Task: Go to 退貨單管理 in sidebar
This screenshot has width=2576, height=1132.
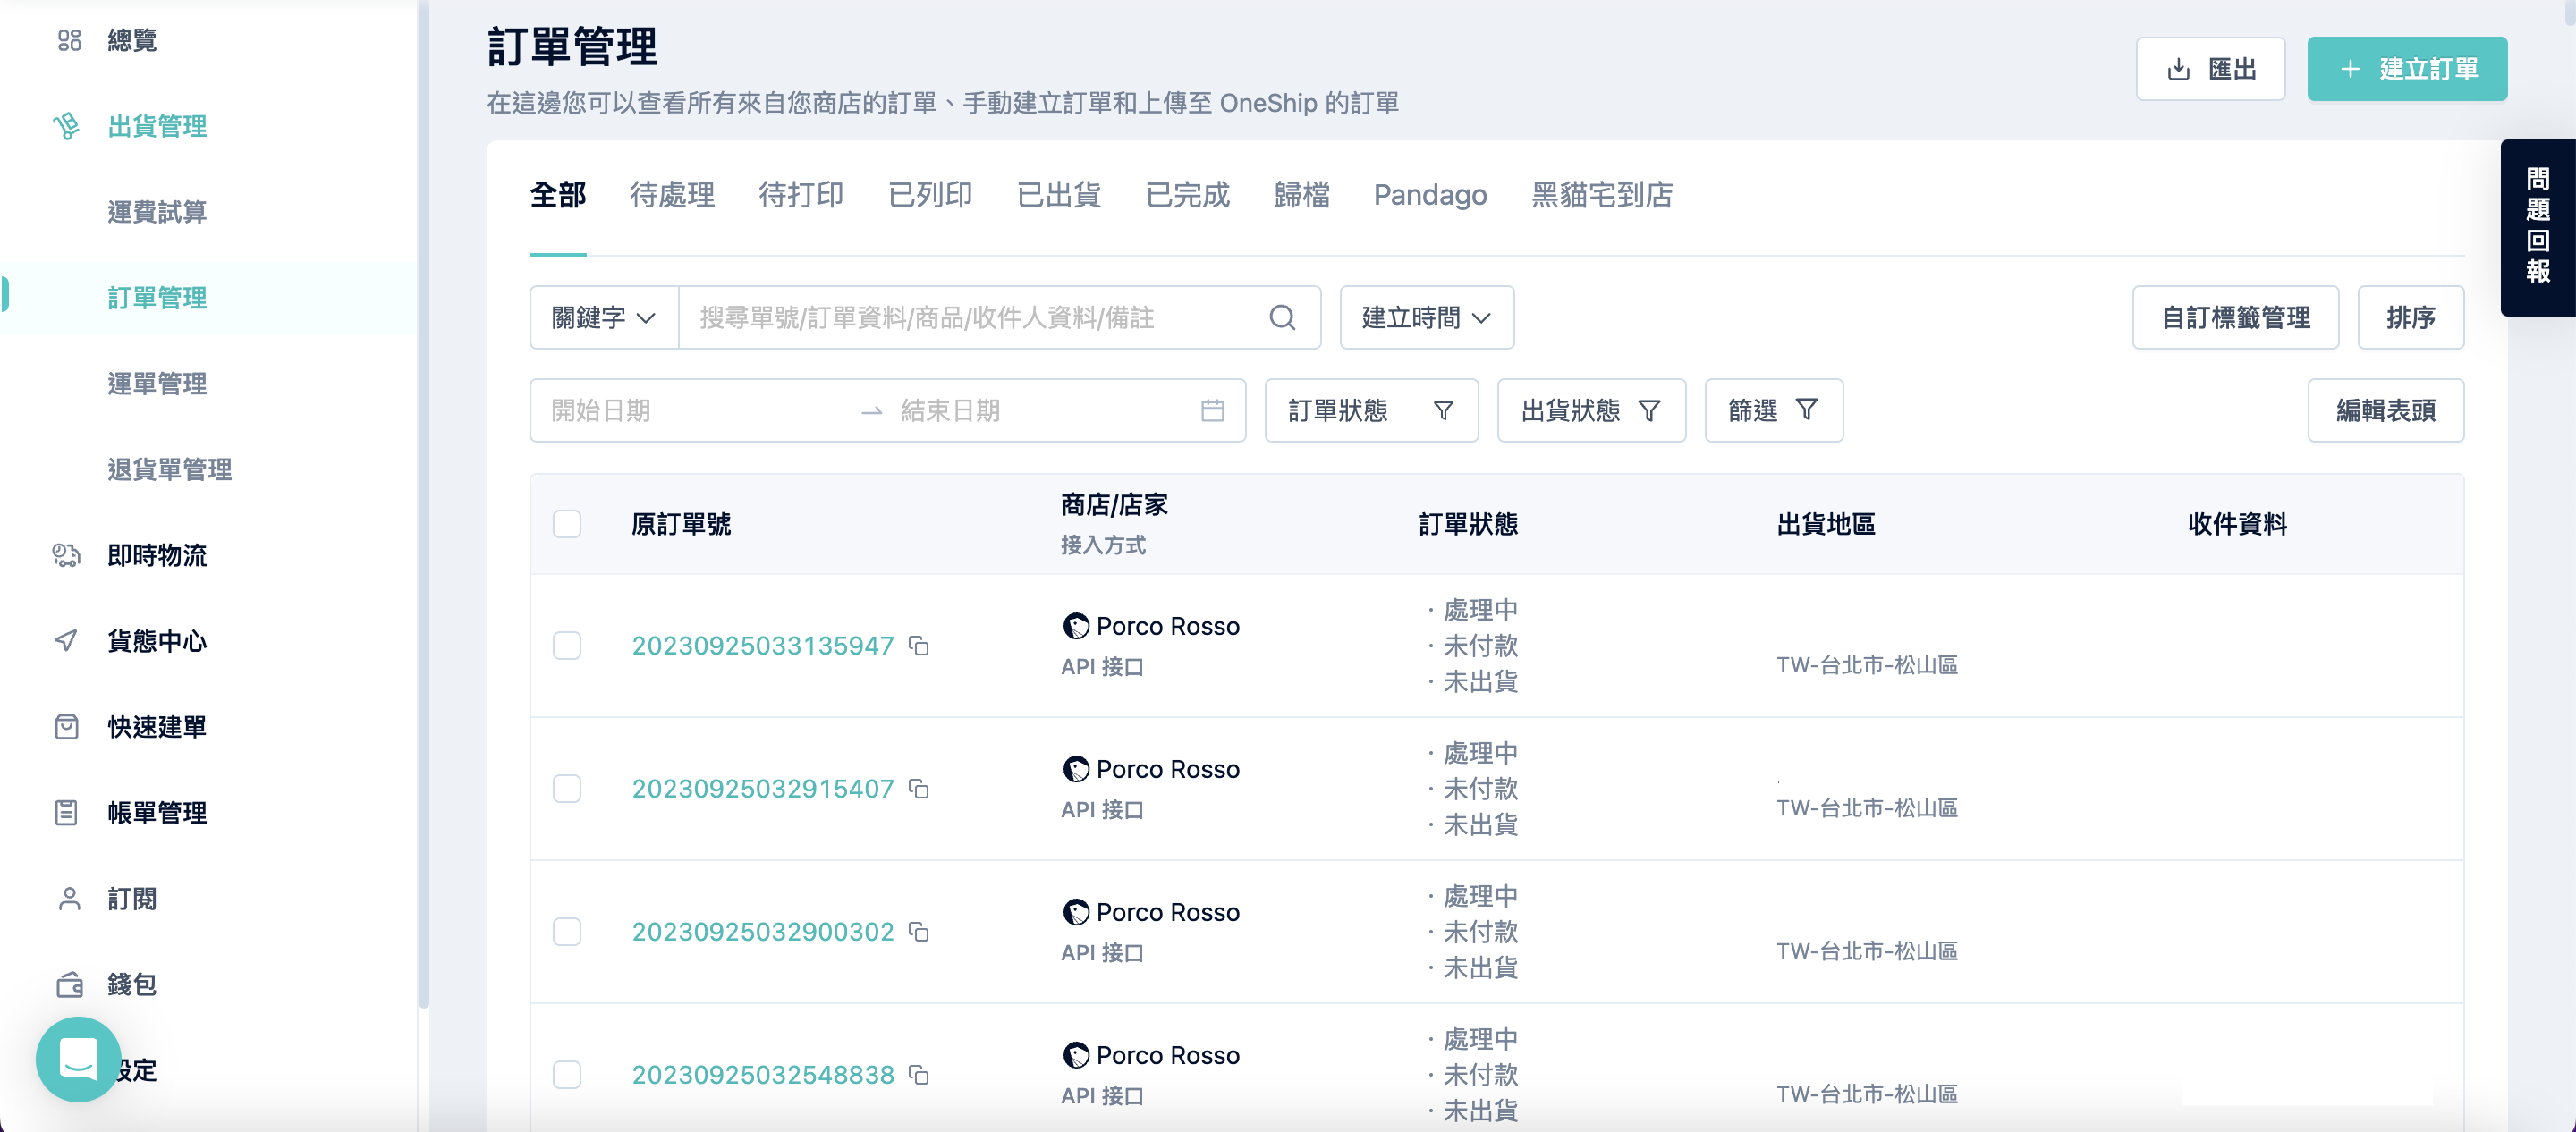Action: (x=170, y=470)
